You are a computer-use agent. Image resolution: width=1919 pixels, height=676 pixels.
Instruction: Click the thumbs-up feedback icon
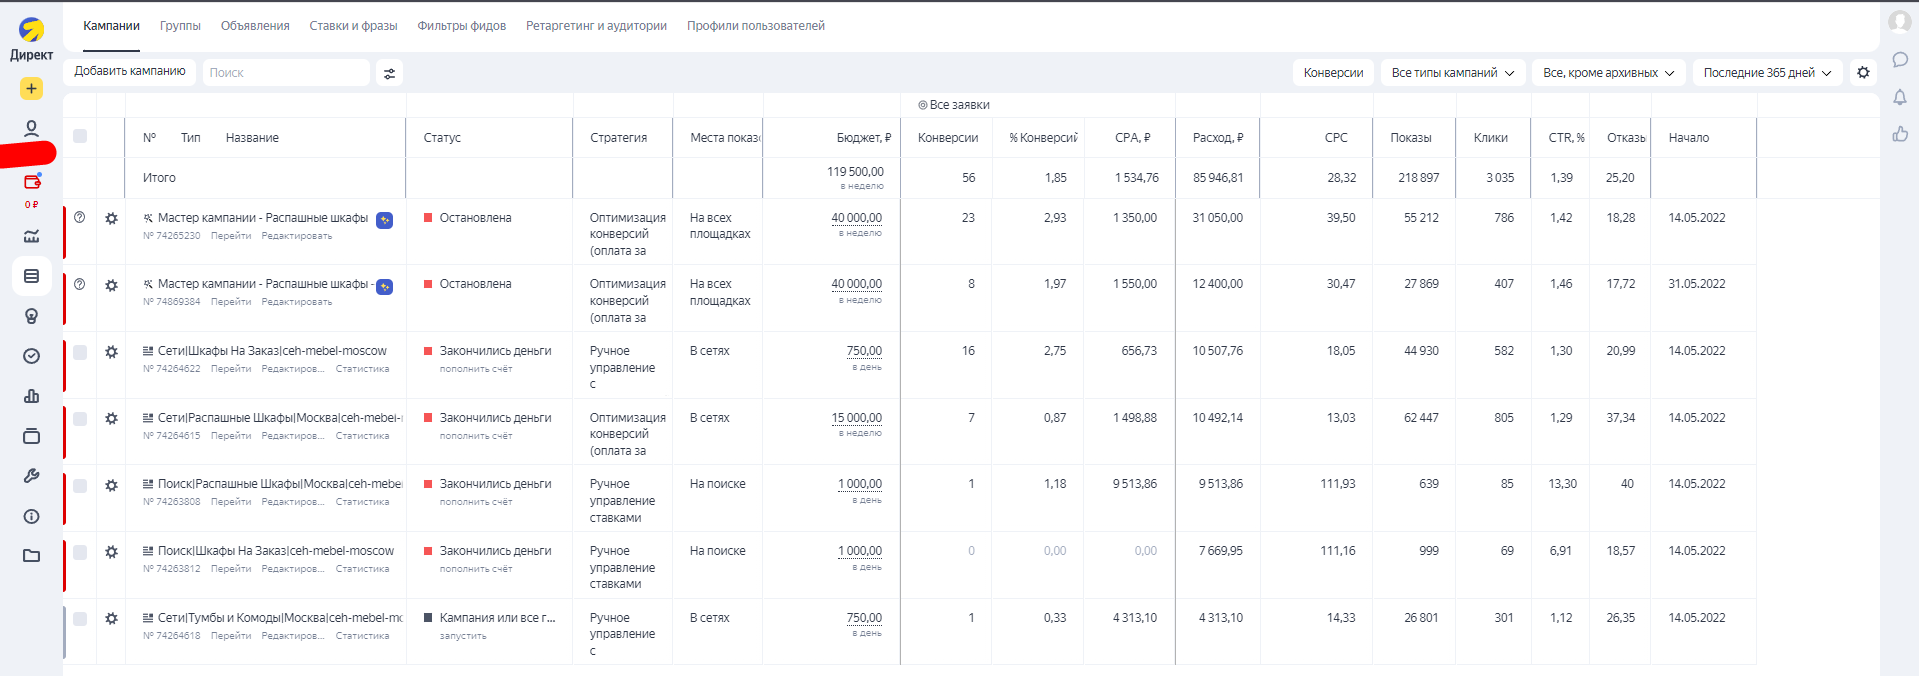click(x=1900, y=134)
